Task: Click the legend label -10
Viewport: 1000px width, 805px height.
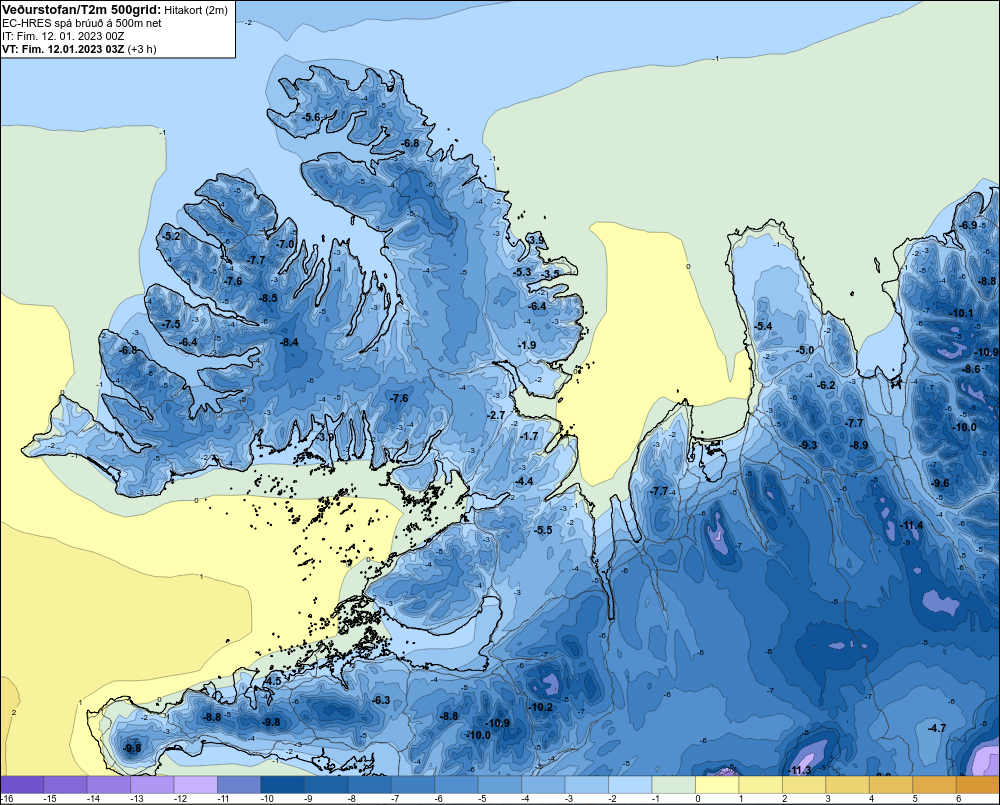Action: tap(268, 799)
